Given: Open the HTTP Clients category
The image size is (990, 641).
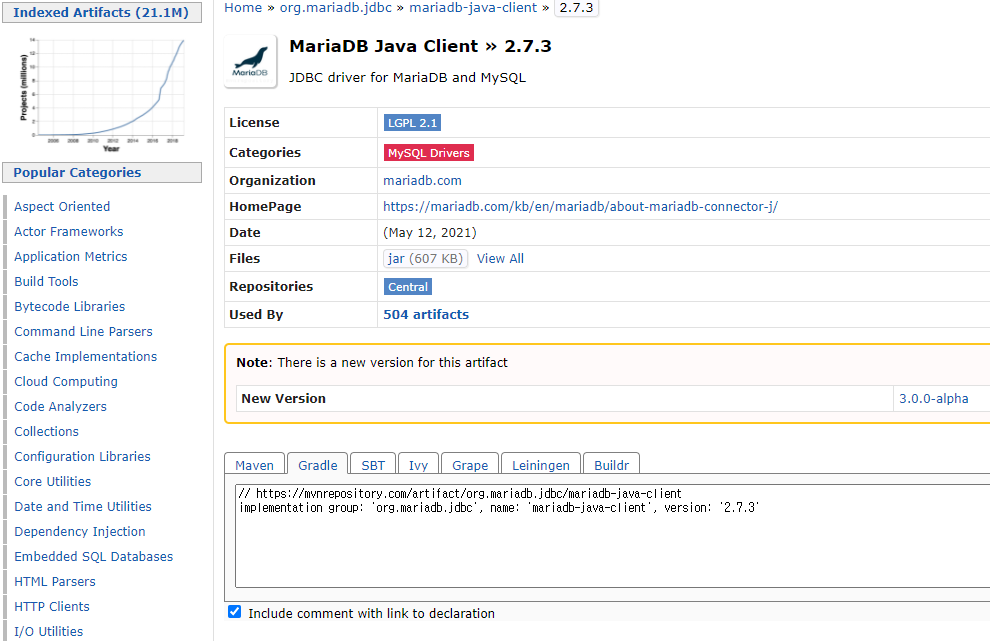Looking at the screenshot, I should click(x=52, y=607).
